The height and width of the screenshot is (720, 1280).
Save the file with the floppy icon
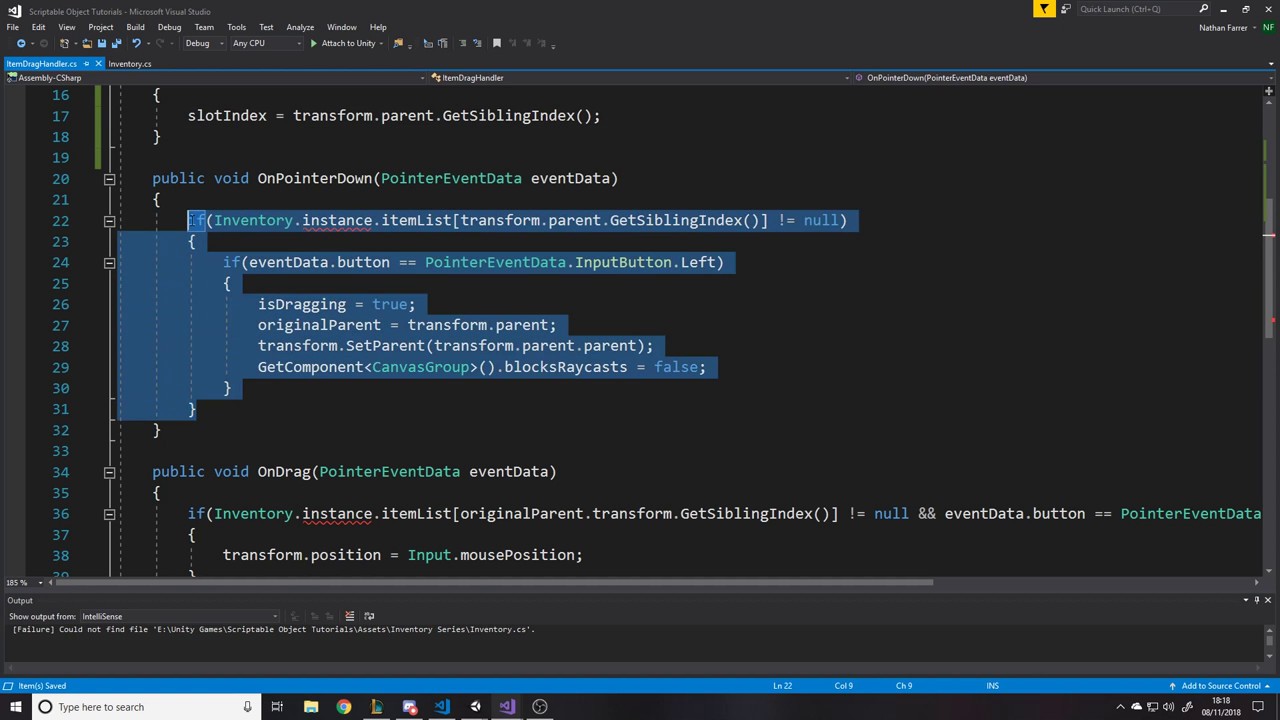(103, 43)
